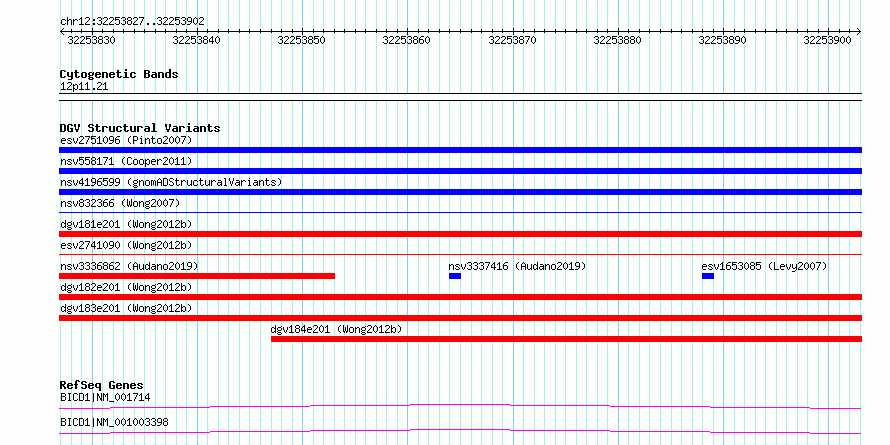Click nsv832366 (Wong2007) label
The height and width of the screenshot is (445, 890).
120,203
